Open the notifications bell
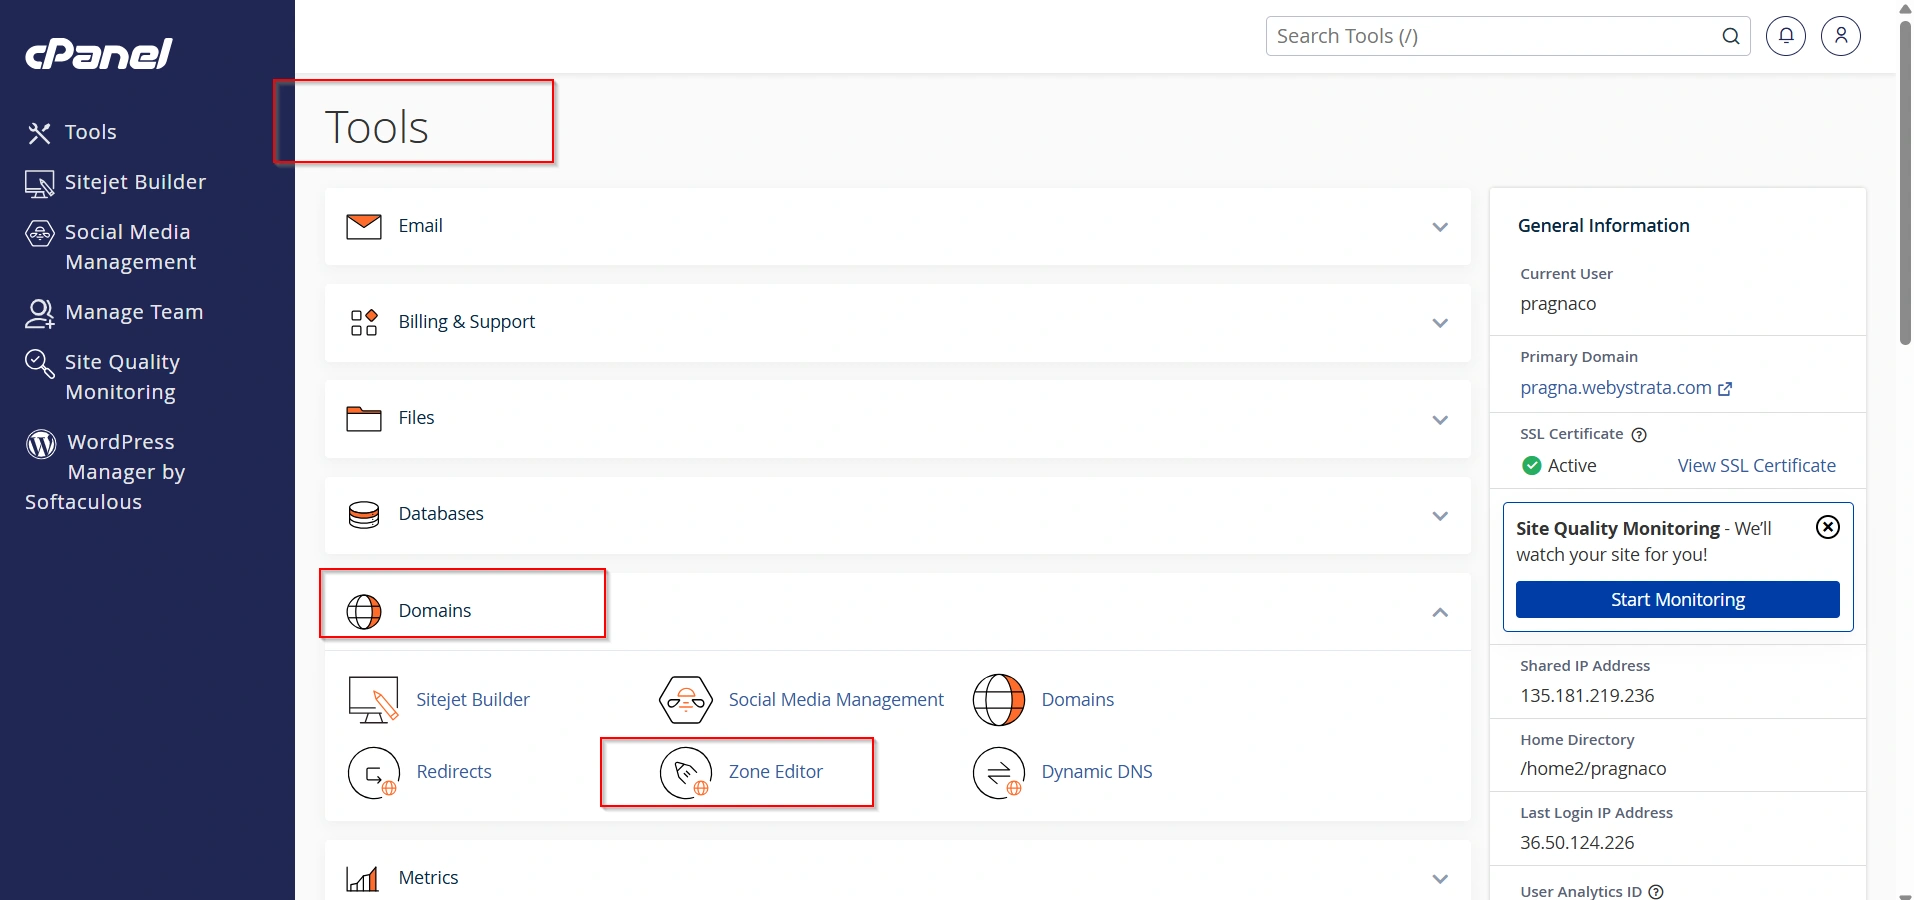Viewport: 1914px width, 900px height. [x=1786, y=36]
